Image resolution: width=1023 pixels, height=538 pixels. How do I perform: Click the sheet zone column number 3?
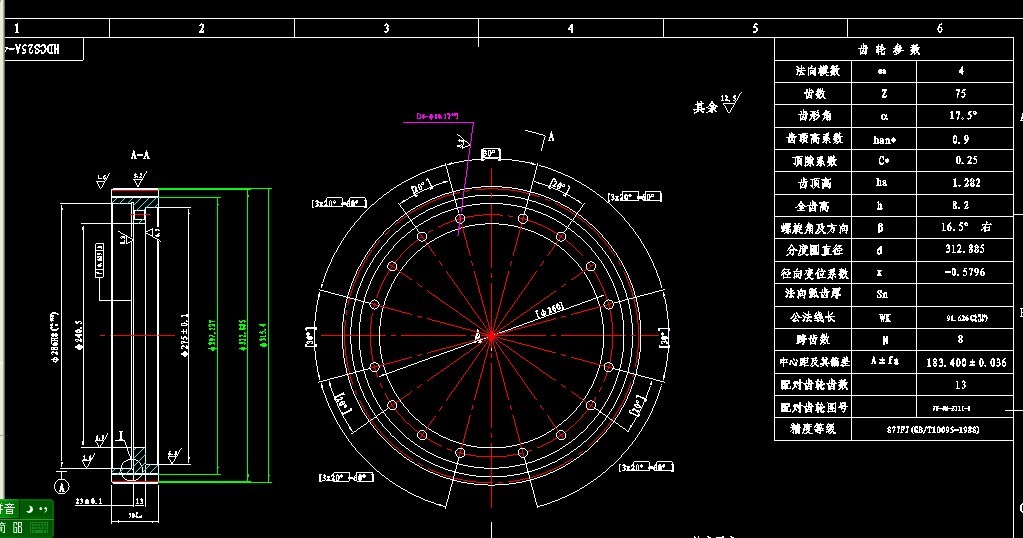click(386, 28)
